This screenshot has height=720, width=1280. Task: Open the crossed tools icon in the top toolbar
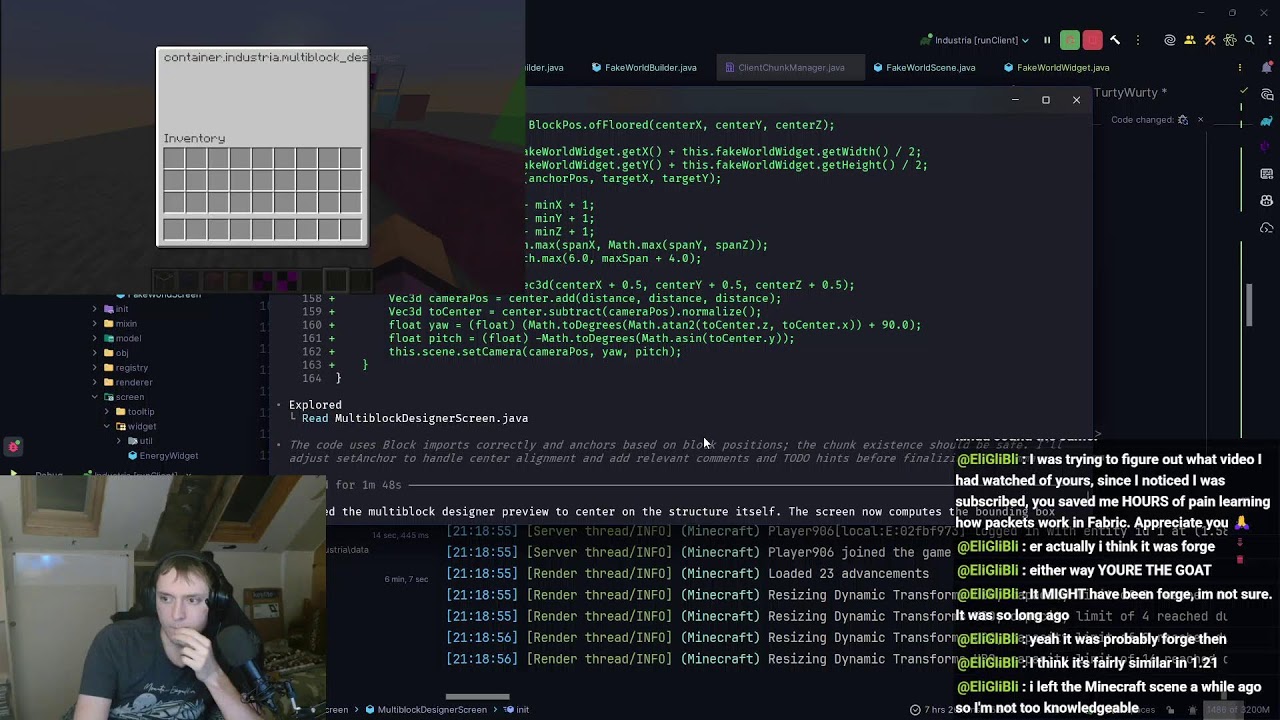(1210, 40)
